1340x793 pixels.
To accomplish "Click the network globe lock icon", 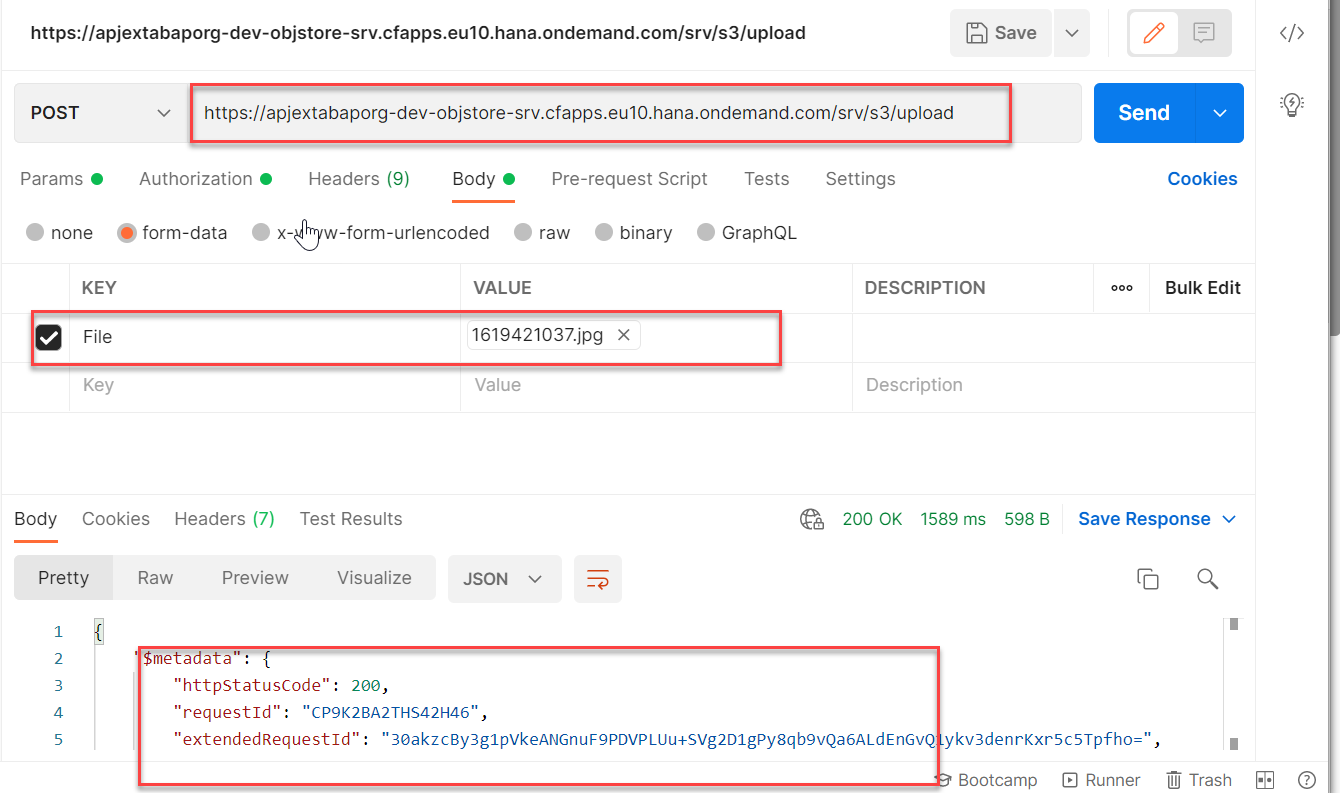I will 812,519.
